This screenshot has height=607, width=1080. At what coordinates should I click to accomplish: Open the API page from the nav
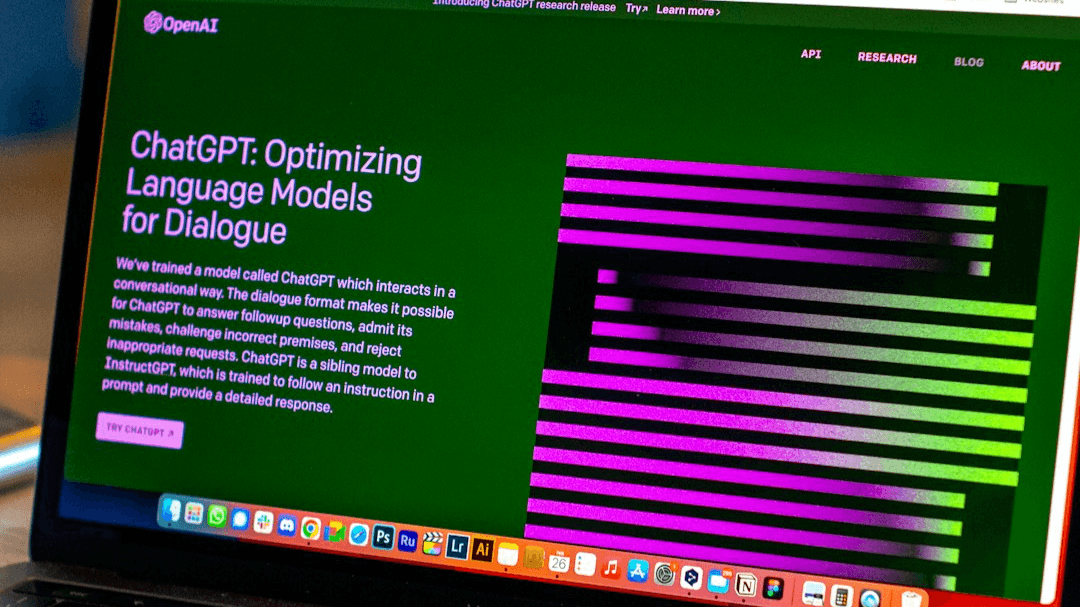tap(811, 54)
